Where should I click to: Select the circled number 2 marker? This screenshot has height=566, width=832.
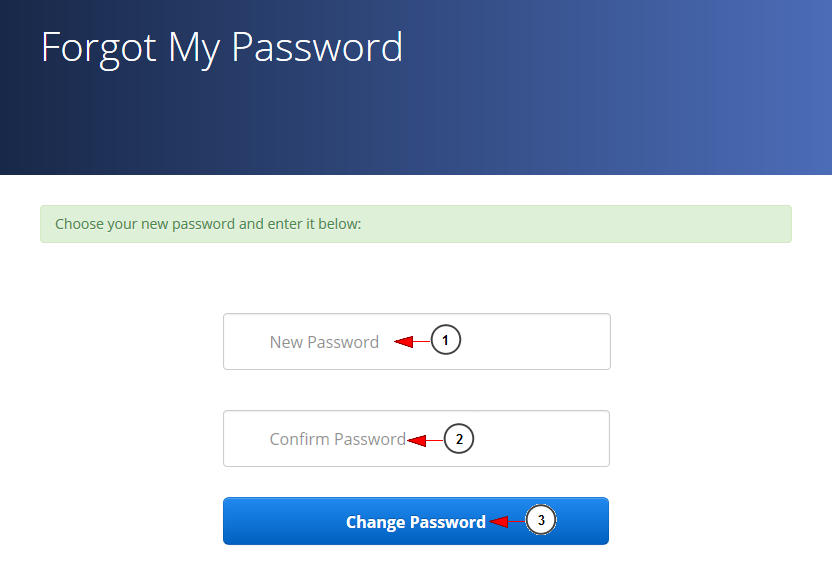coord(458,438)
